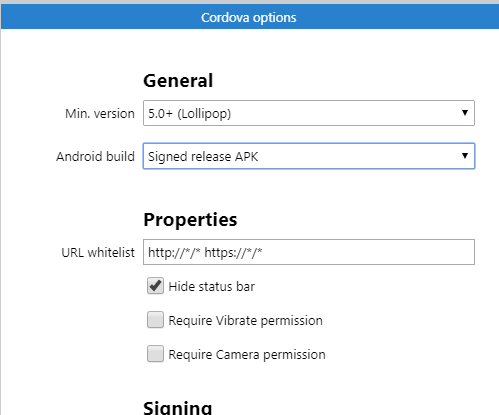Click the Hide status bar label

point(212,286)
